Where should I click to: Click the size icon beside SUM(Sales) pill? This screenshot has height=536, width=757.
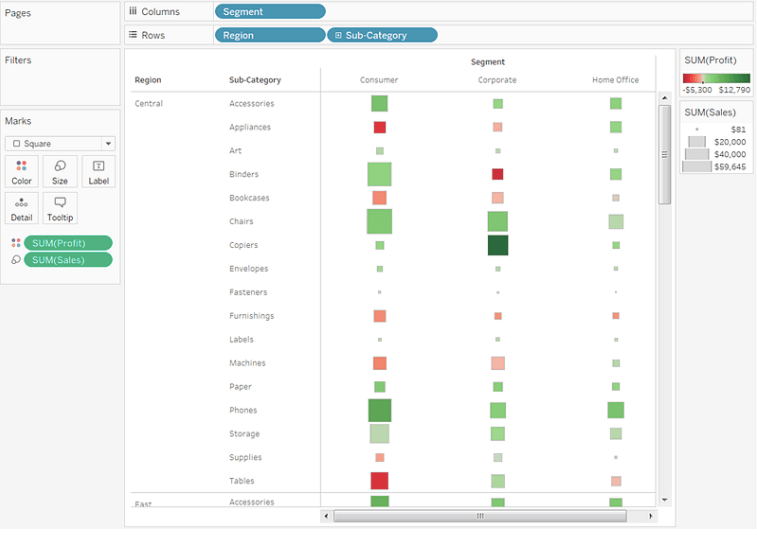click(15, 260)
